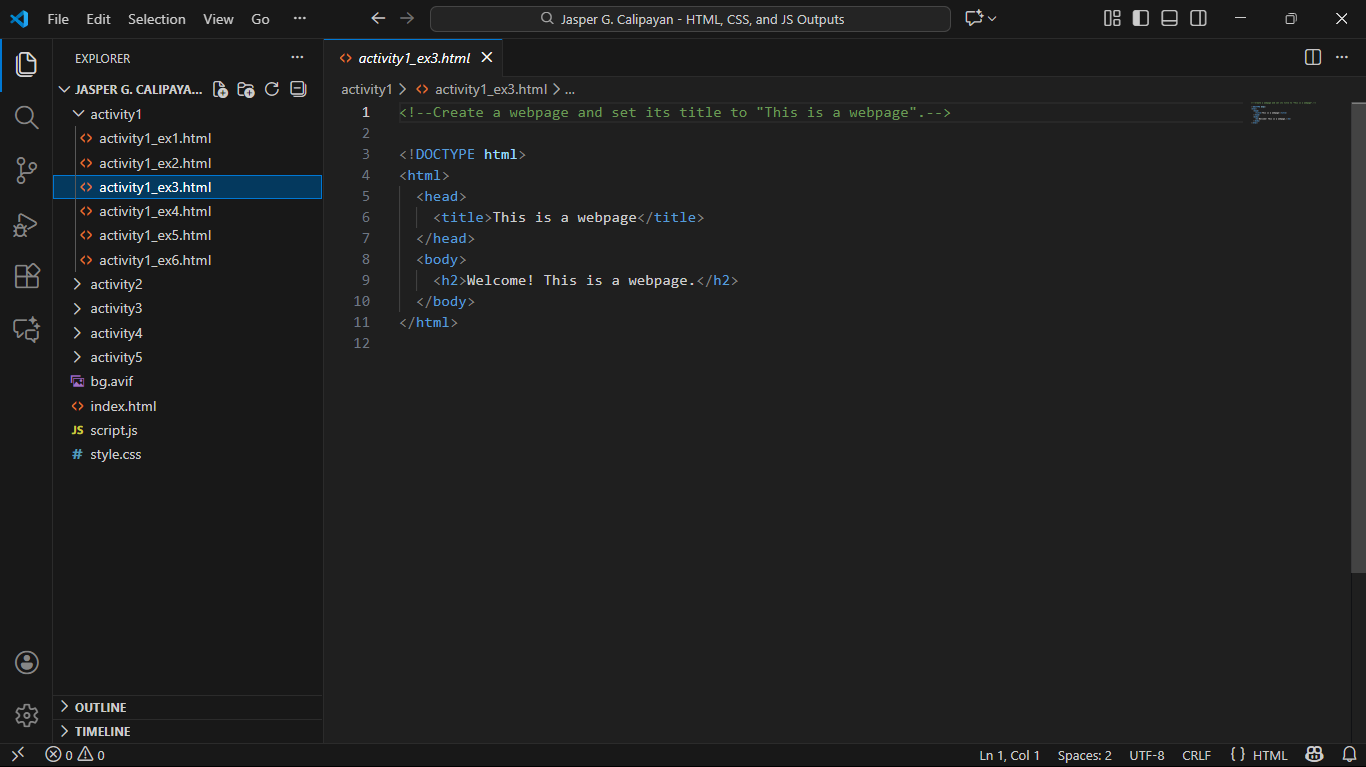
Task: Click the notifications bell in status bar
Action: tap(1348, 755)
